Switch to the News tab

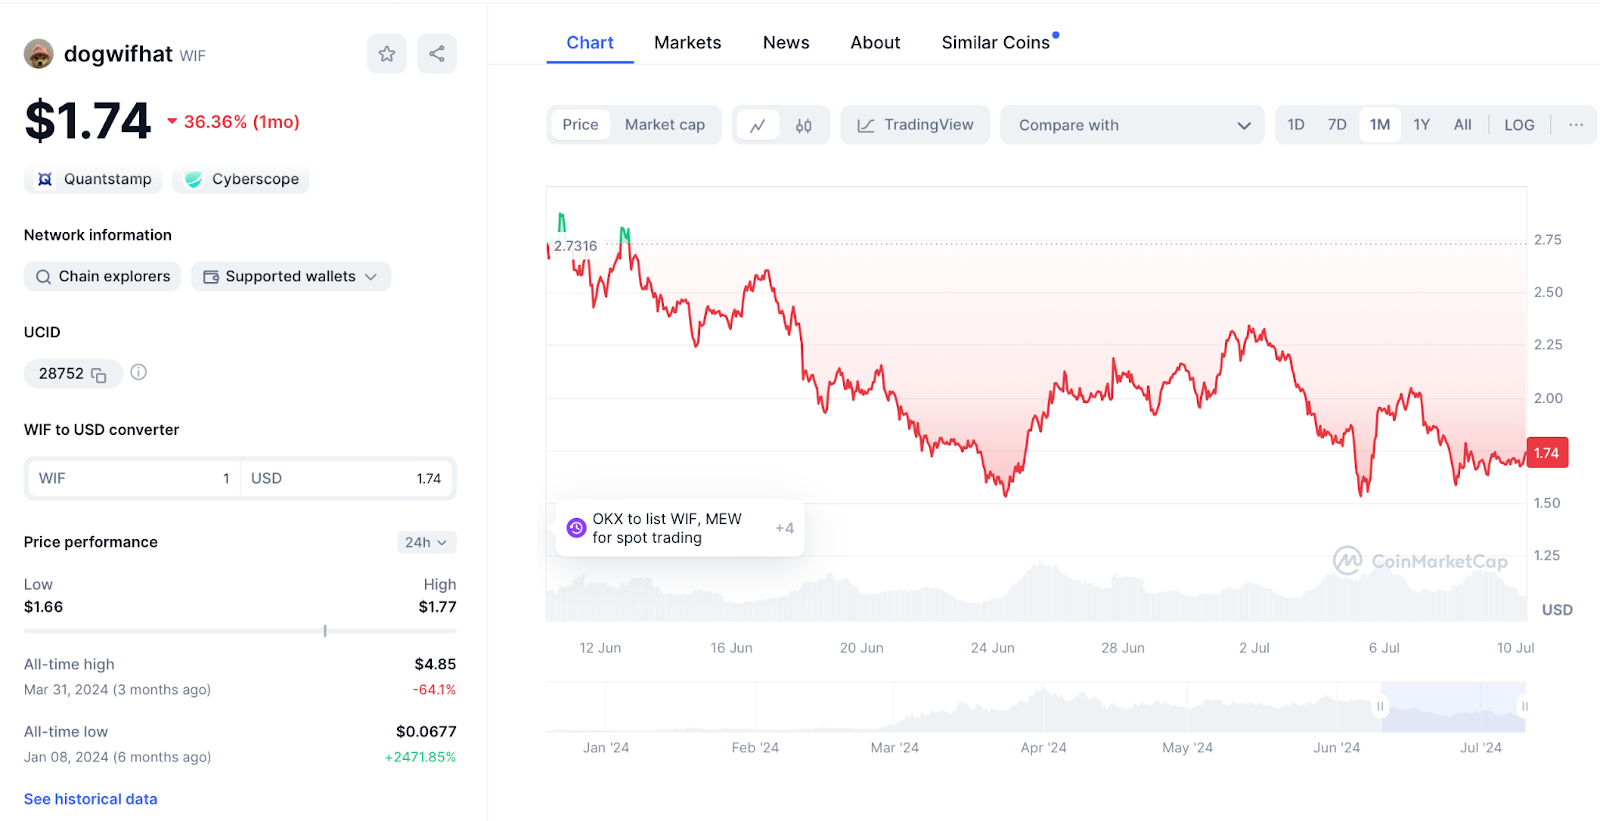pyautogui.click(x=786, y=43)
